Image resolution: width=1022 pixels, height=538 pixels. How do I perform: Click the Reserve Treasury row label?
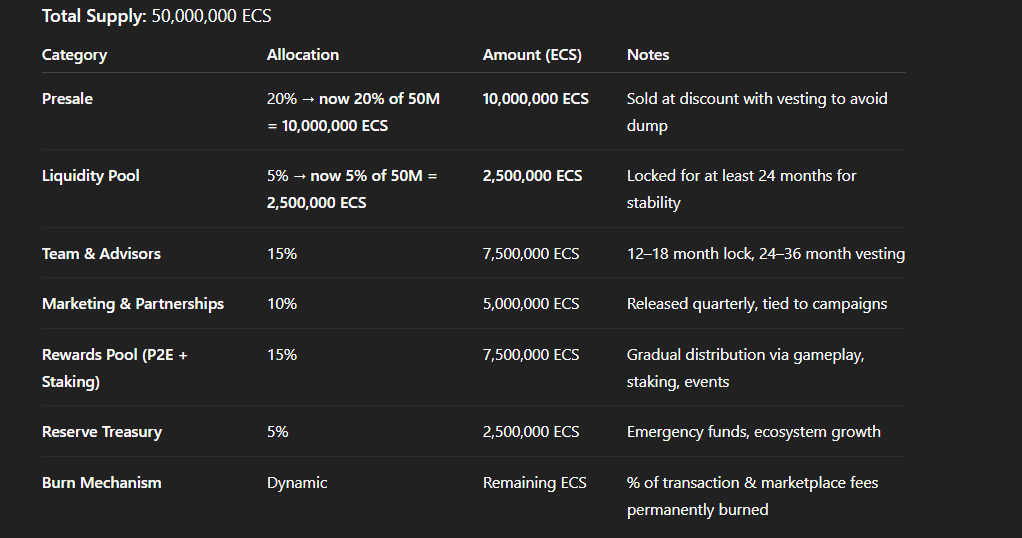coord(102,432)
